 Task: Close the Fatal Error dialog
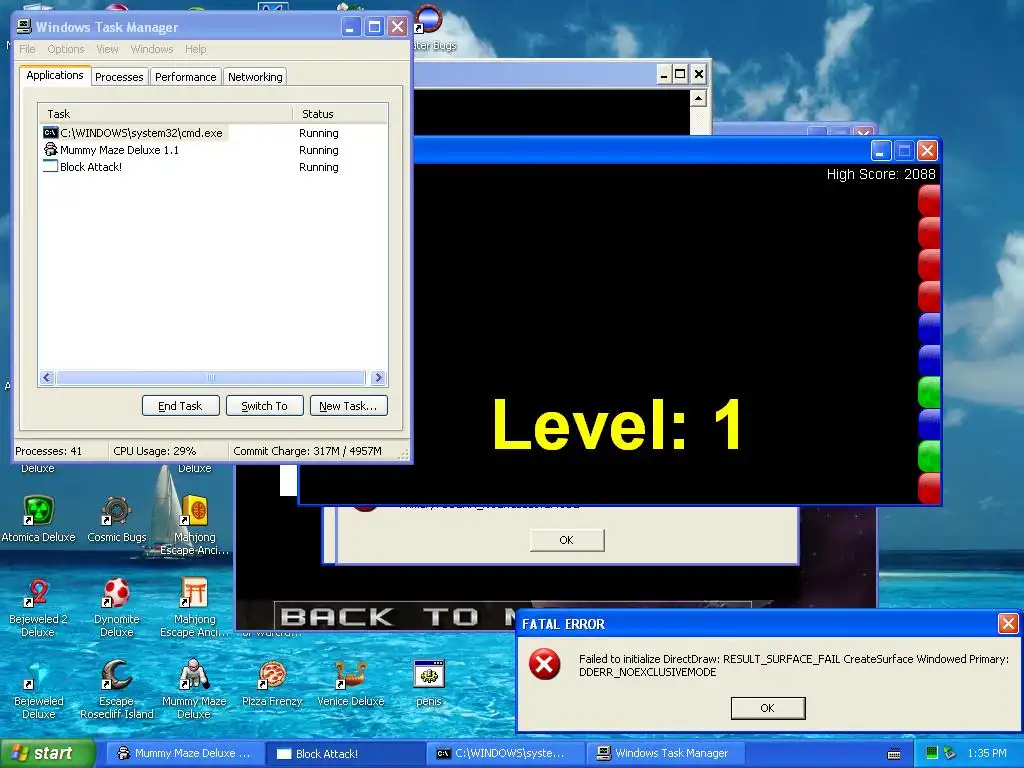click(x=1008, y=623)
